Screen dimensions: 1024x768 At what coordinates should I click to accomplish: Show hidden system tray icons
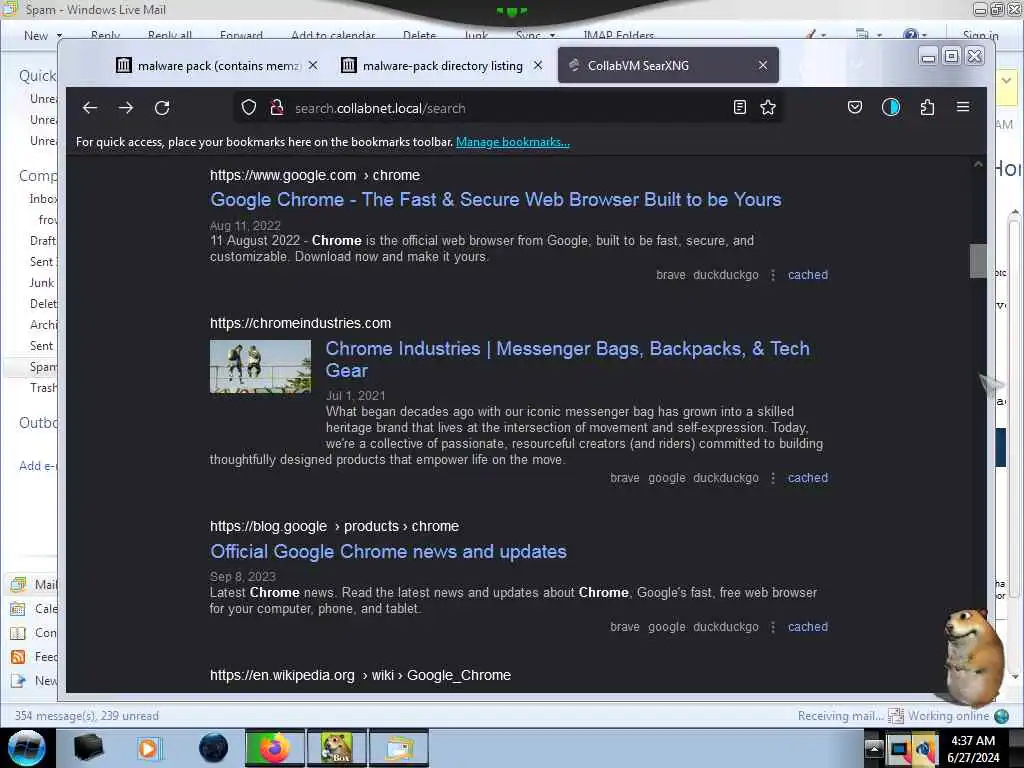pyautogui.click(x=874, y=748)
